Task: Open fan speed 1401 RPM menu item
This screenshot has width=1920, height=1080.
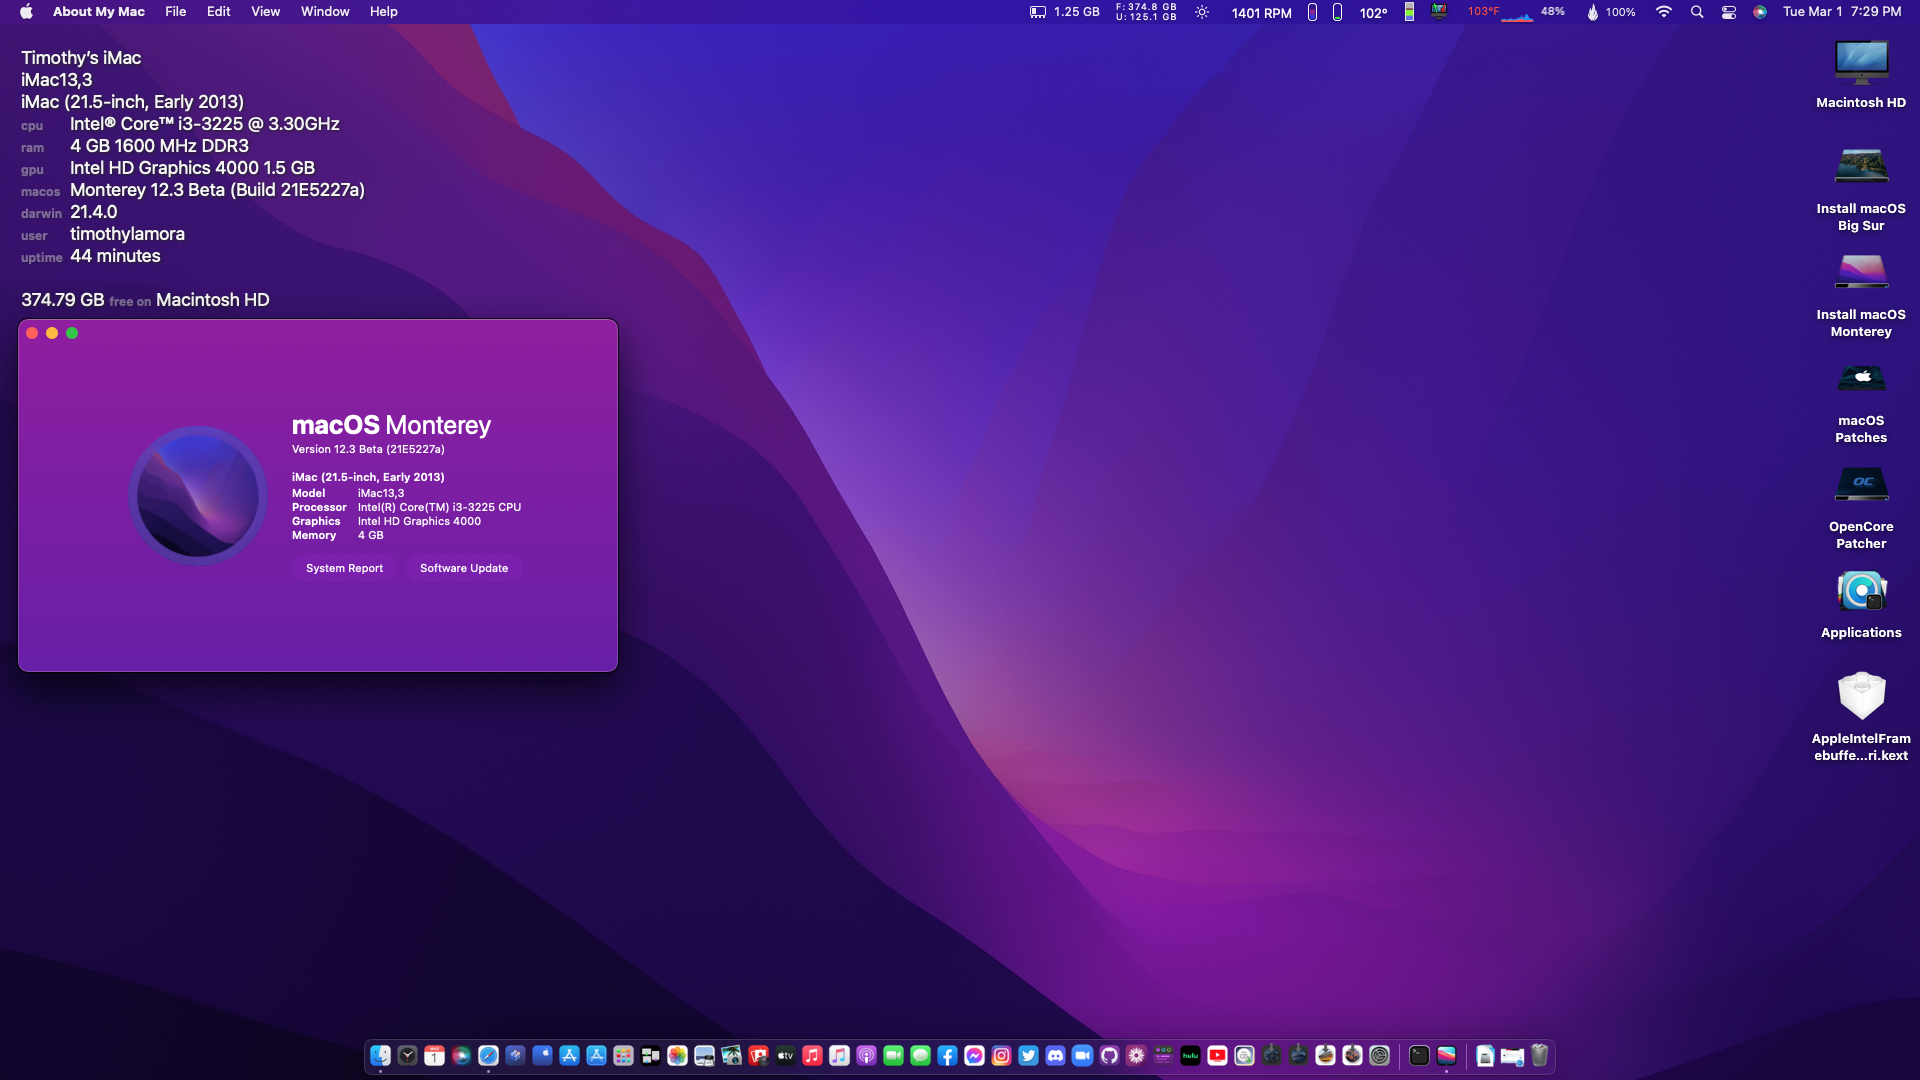Action: pyautogui.click(x=1261, y=13)
